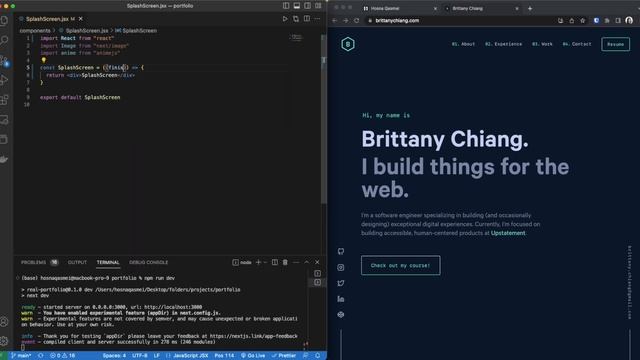This screenshot has height=360, width=640.
Task: Click Check out my course! button
Action: (400, 265)
